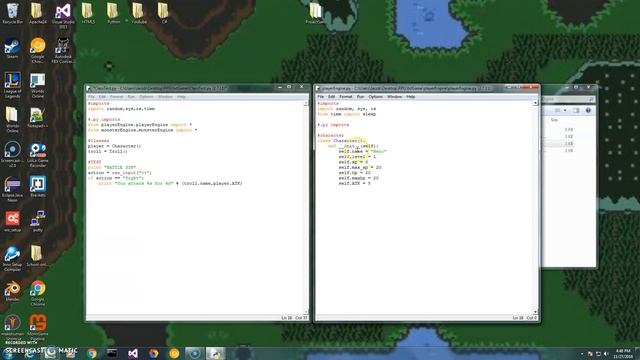The width and height of the screenshot is (640, 360).
Task: Open the Youtube folder icon
Action: tap(138, 13)
